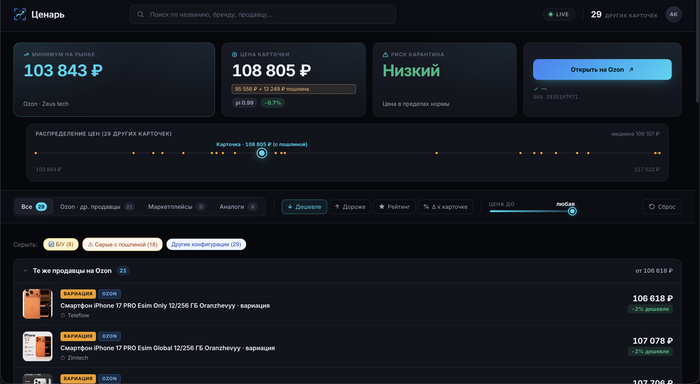Click the OZON badge on Zimtech listing
Image resolution: width=700 pixels, height=384 pixels.
(x=109, y=336)
